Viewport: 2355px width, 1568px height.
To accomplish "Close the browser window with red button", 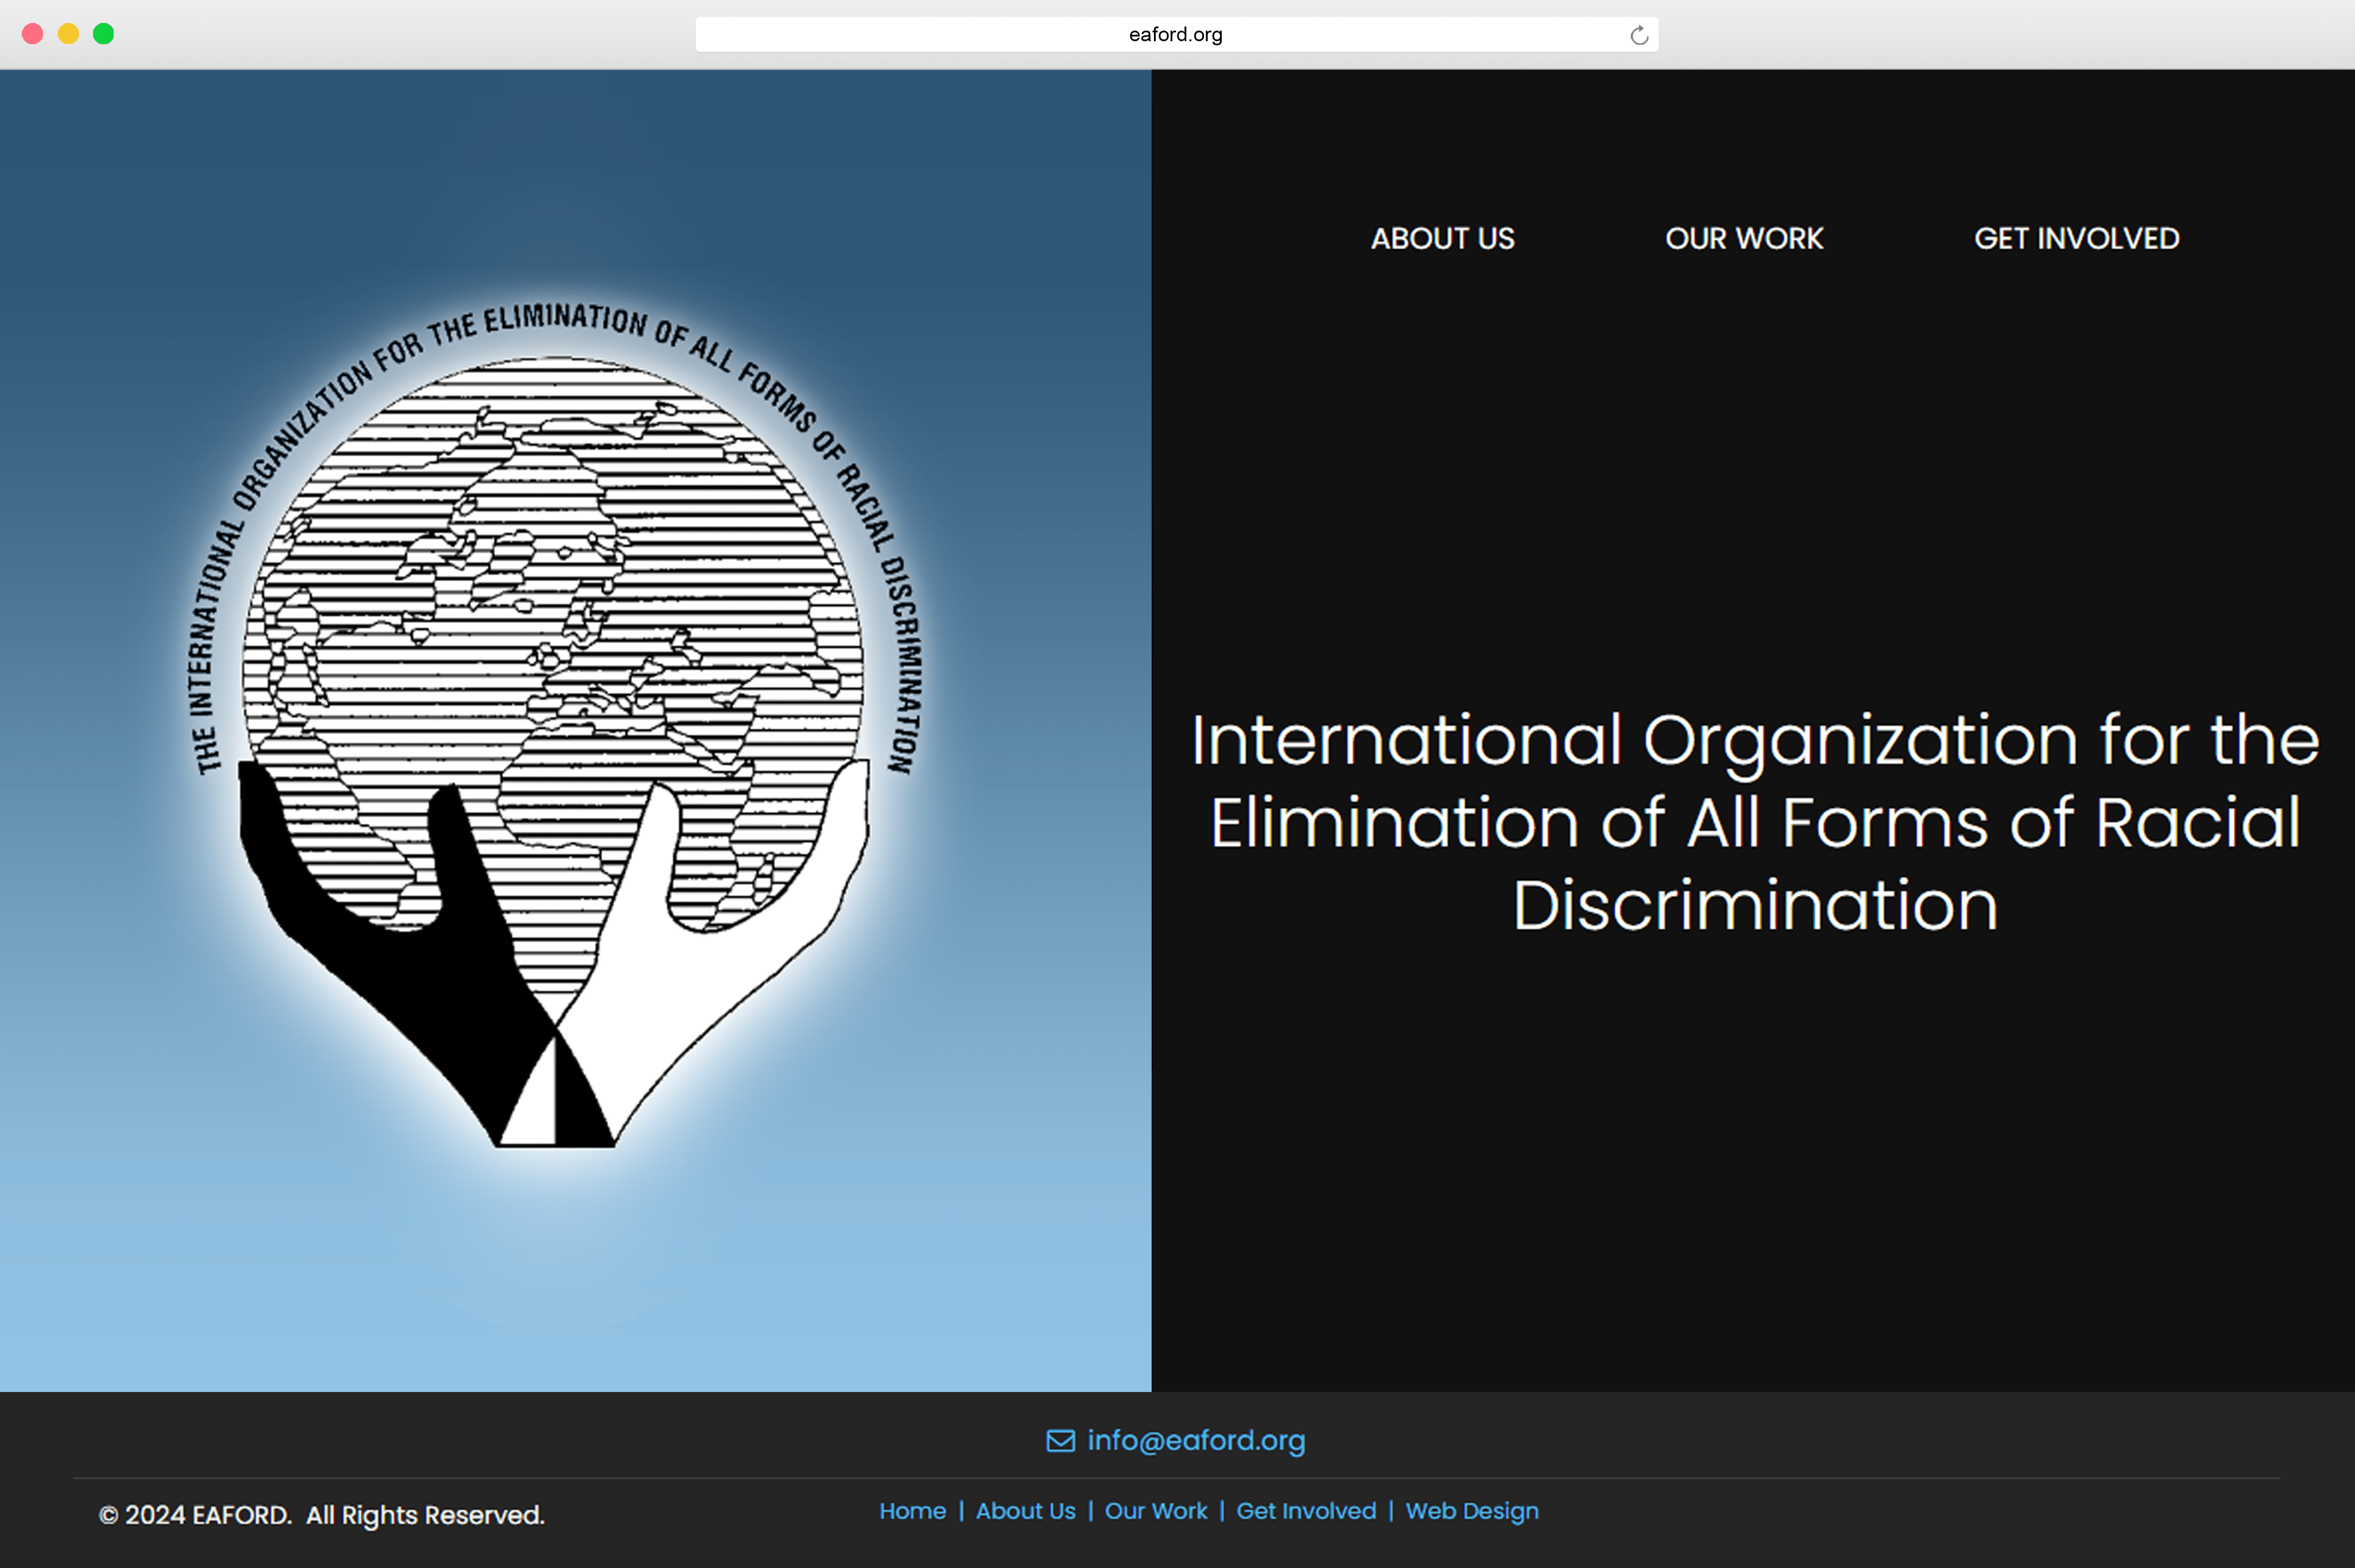I will [33, 34].
